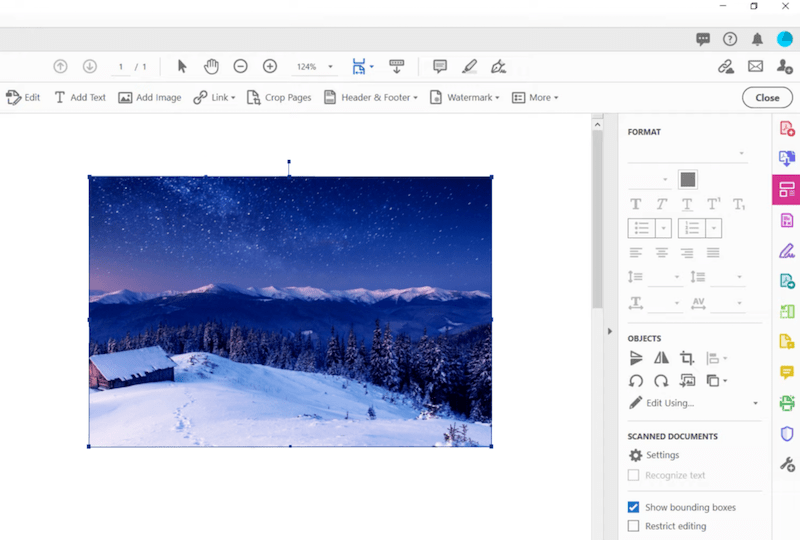Viewport: 800px width, 540px height.
Task: Click the Add Text button
Action: pos(80,98)
